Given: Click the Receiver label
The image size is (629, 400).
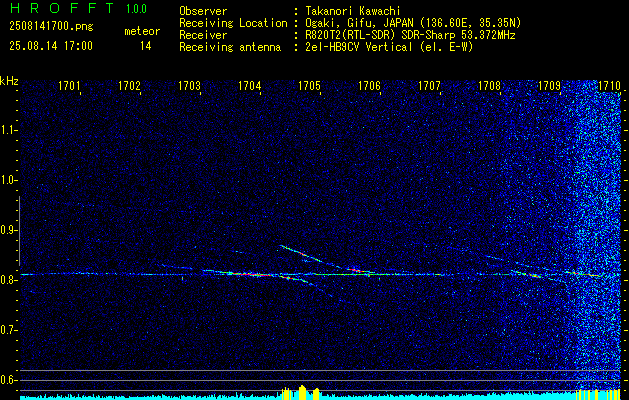Looking at the screenshot, I should tap(203, 35).
